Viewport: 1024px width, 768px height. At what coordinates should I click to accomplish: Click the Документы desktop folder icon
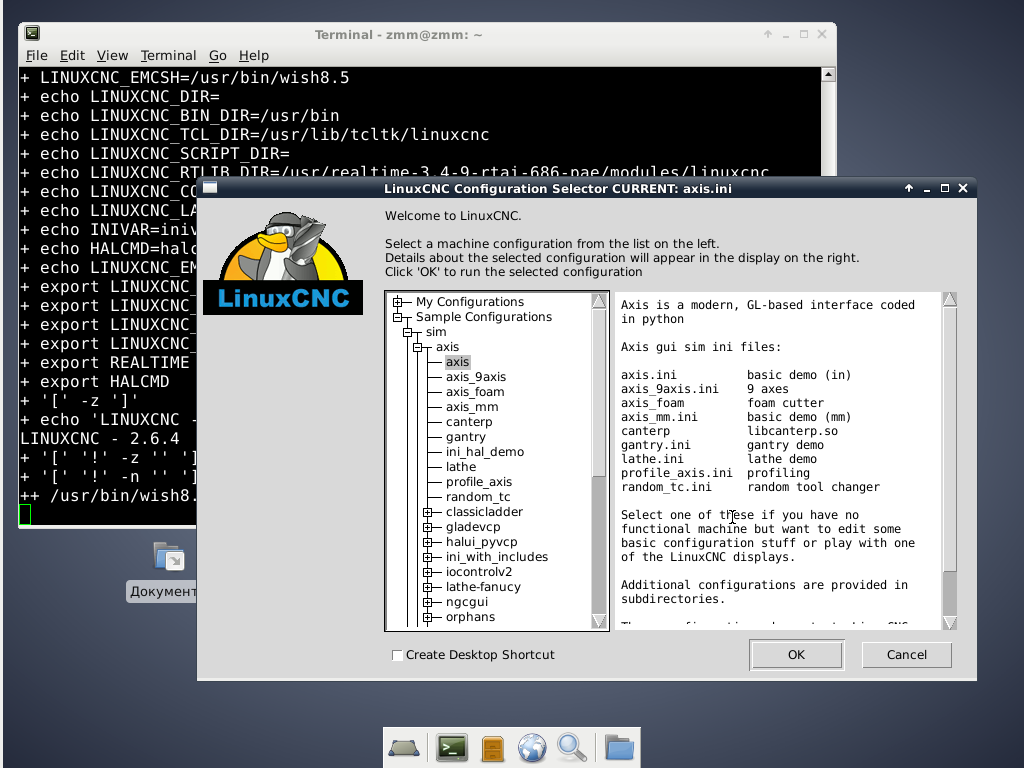[x=169, y=557]
